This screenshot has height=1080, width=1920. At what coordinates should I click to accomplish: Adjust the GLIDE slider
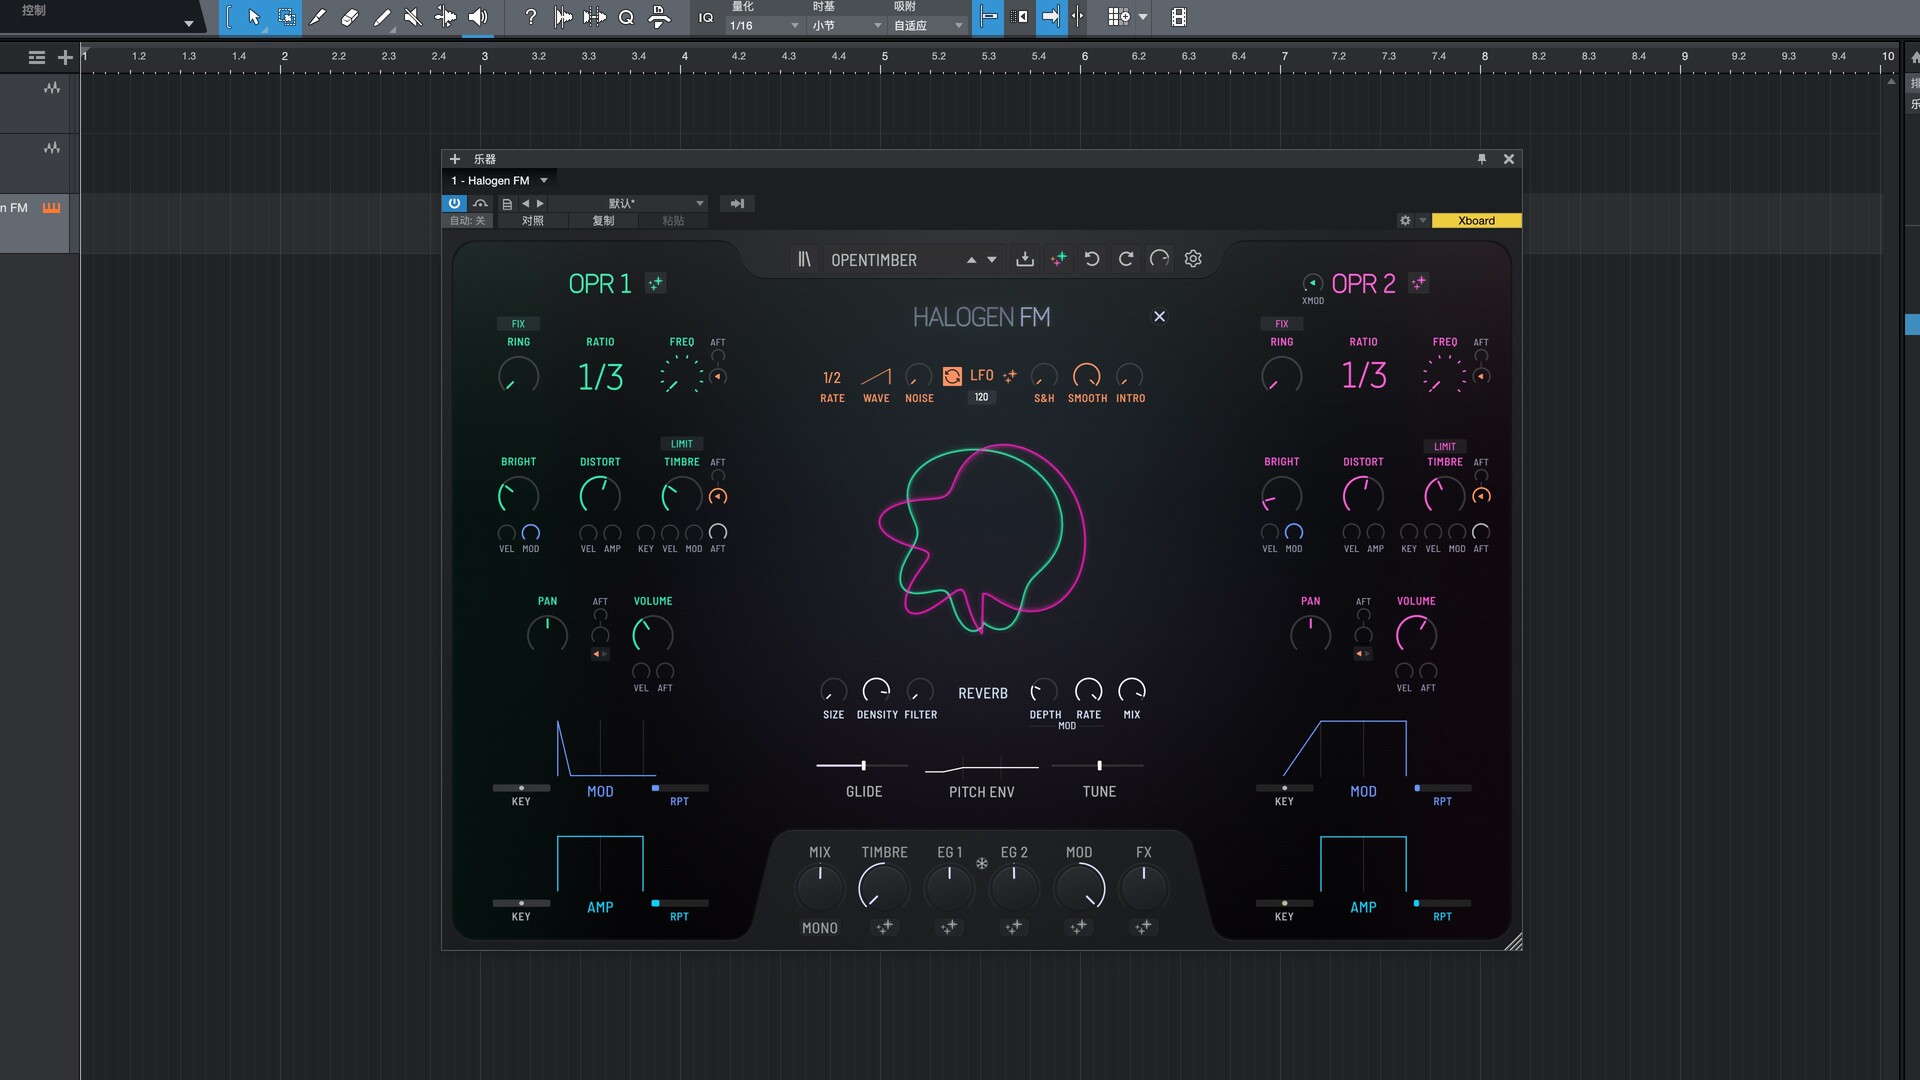pos(862,765)
